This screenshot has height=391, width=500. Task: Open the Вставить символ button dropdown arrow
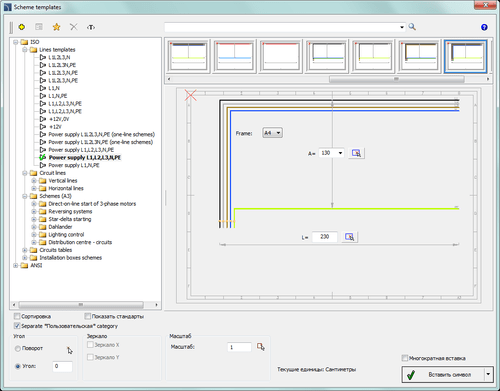pos(488,374)
